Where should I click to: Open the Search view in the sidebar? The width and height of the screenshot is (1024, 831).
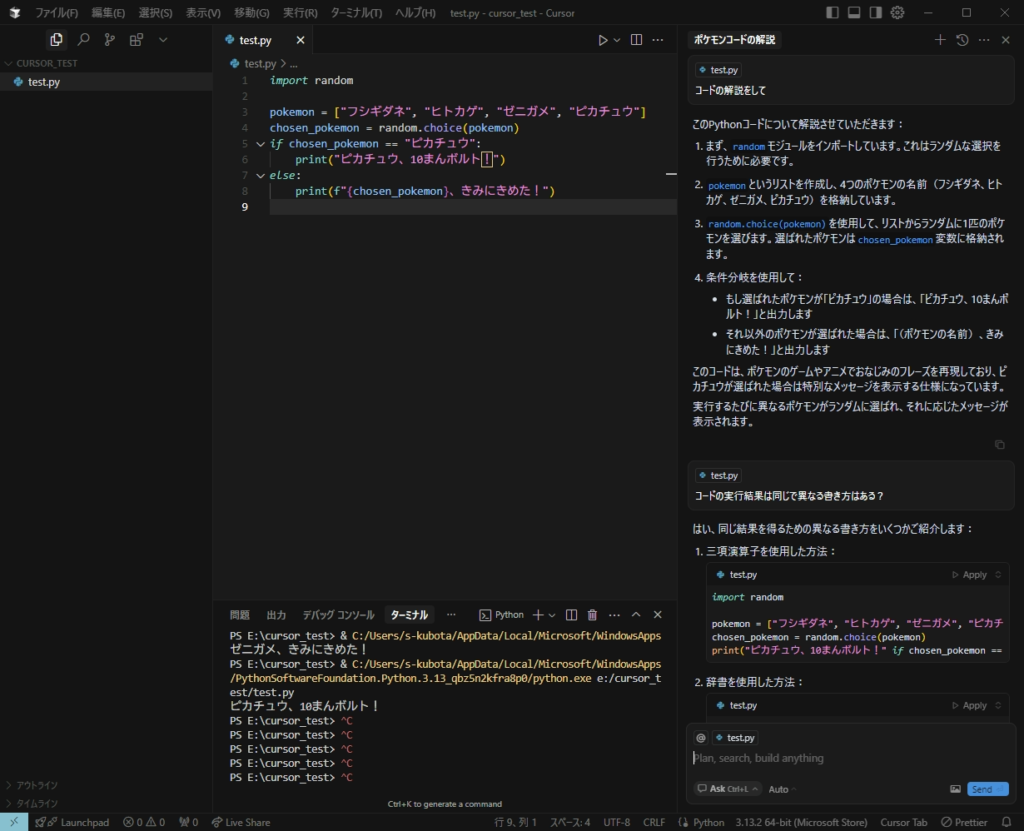point(83,40)
